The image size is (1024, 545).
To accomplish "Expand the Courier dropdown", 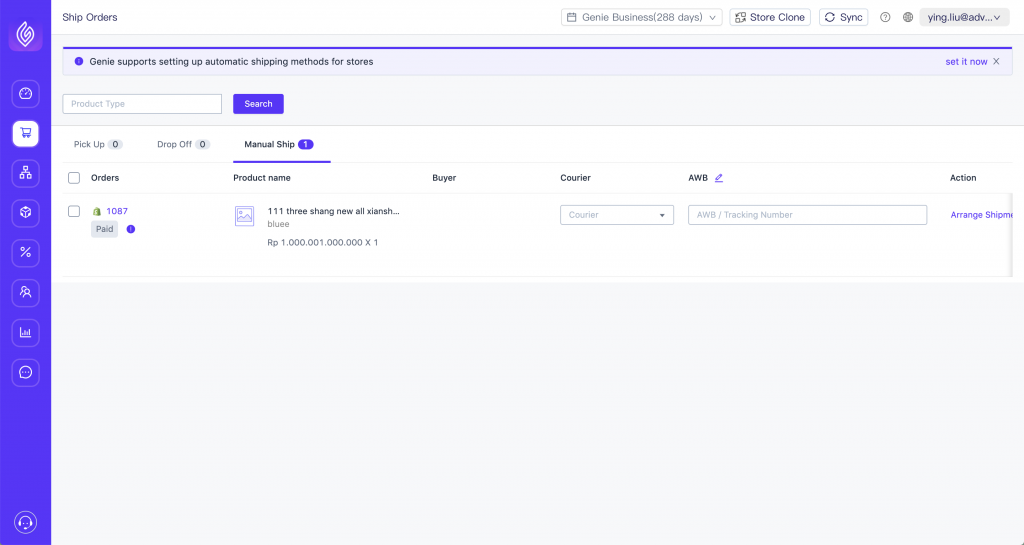I will click(x=616, y=215).
